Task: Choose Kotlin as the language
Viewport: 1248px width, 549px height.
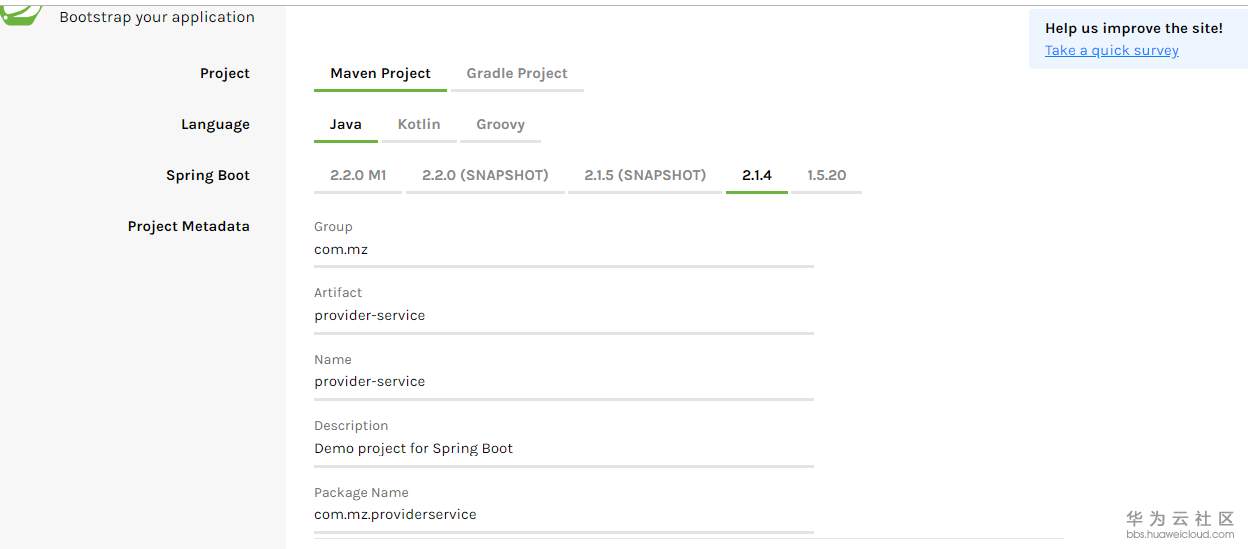Action: (x=419, y=124)
